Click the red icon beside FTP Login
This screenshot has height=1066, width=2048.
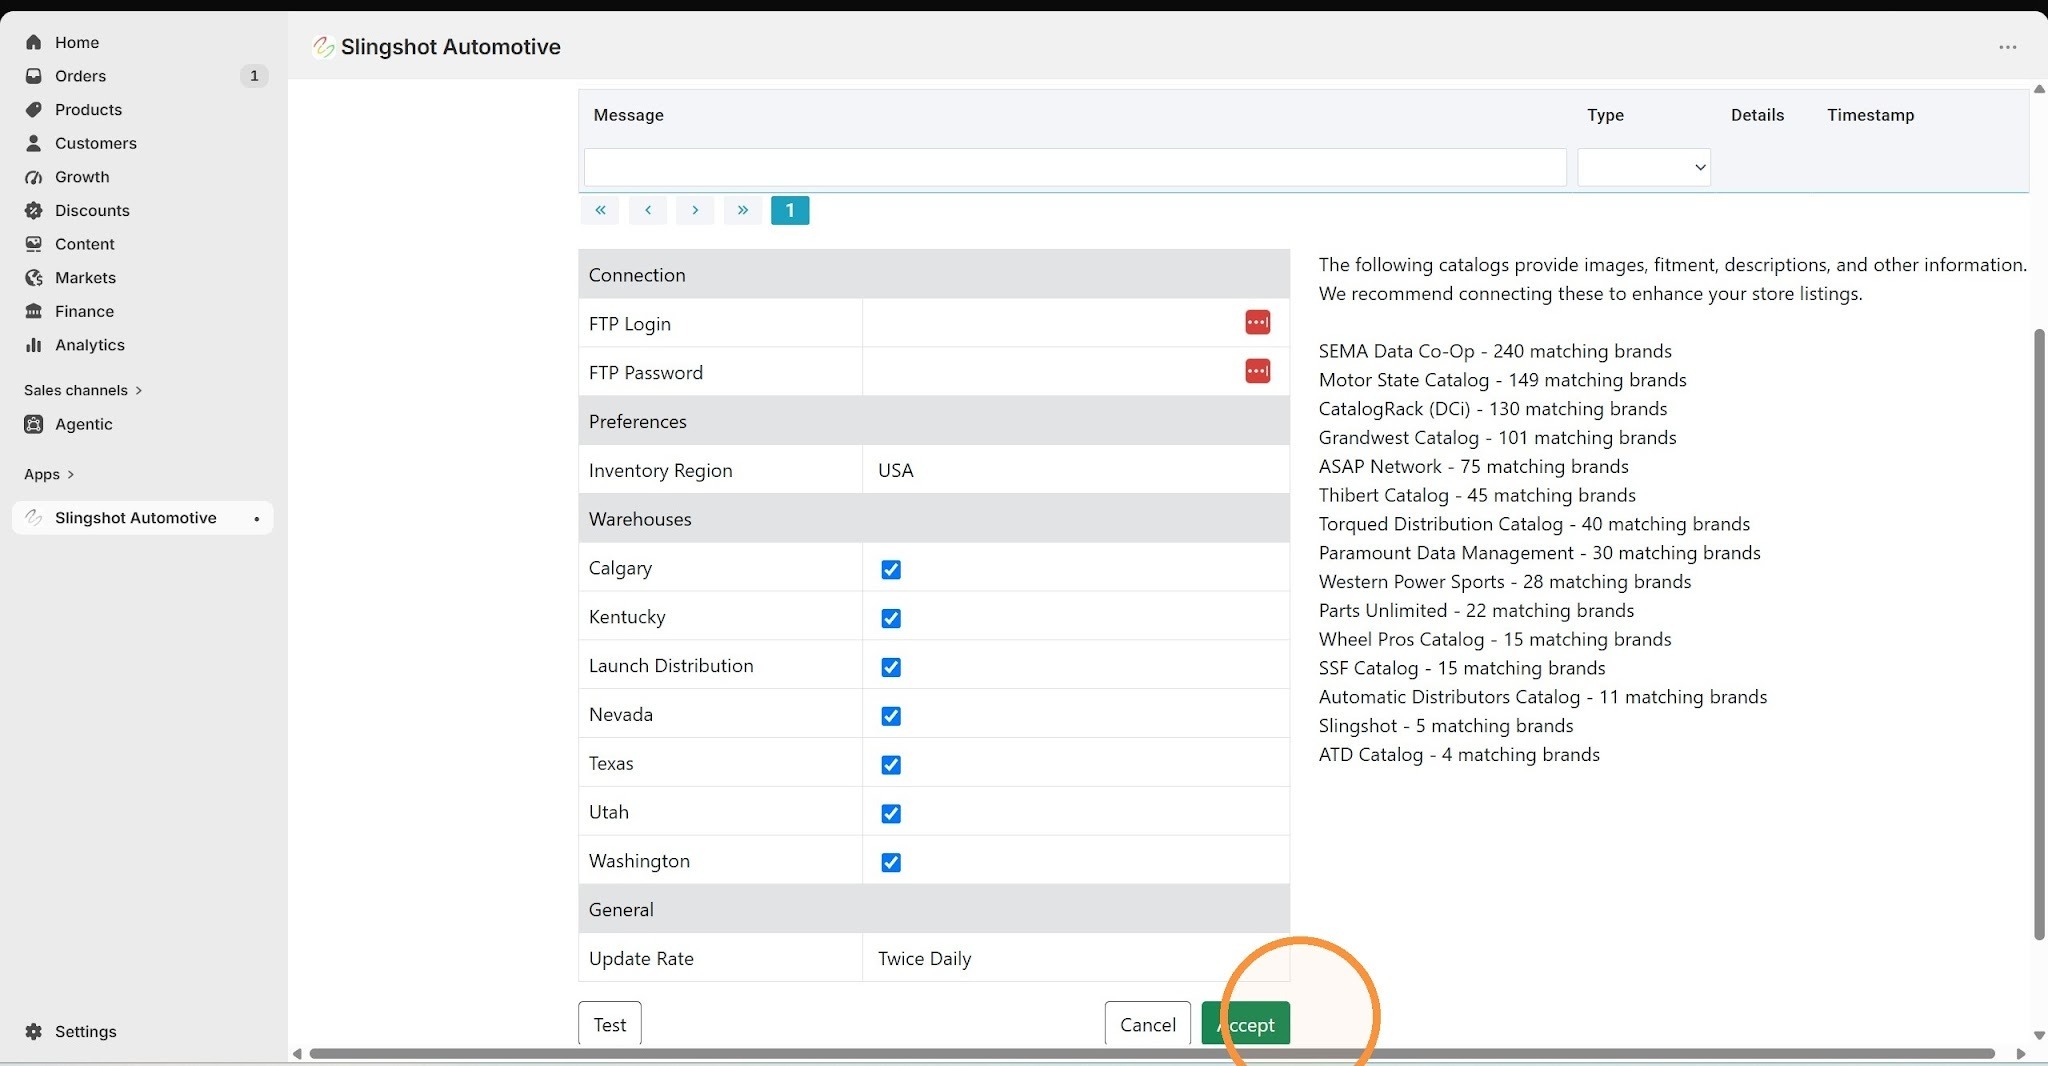(x=1257, y=322)
